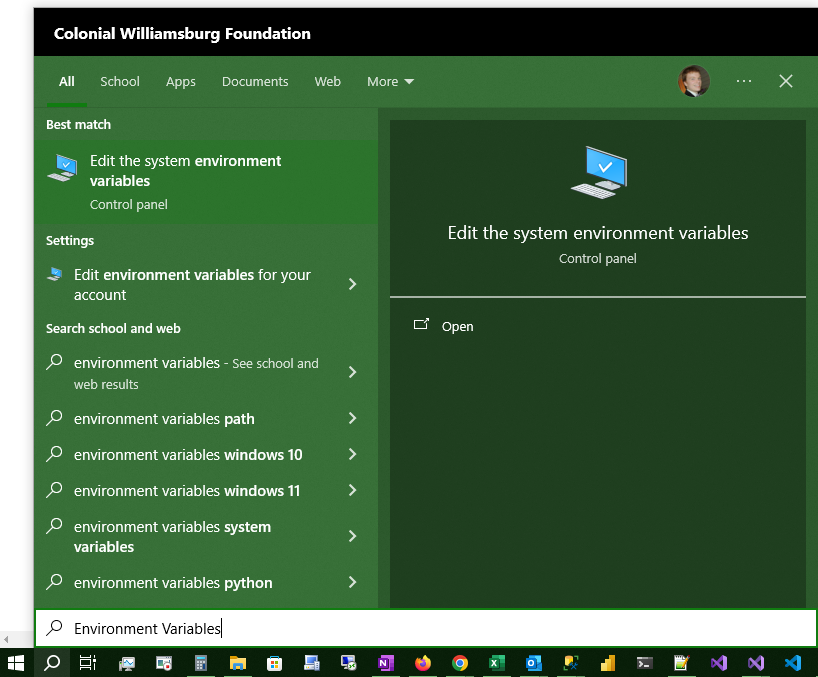818x677 pixels.
Task: Open the Windows Start menu
Action: tap(16, 663)
